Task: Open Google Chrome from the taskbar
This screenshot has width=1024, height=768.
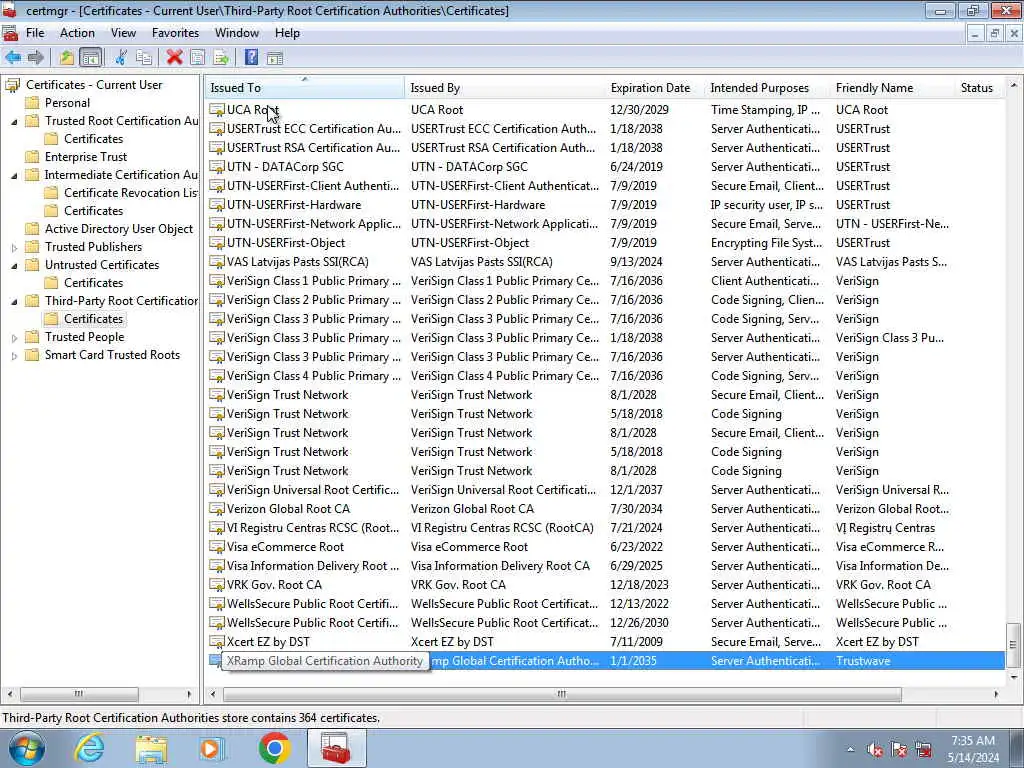Action: pyautogui.click(x=274, y=748)
